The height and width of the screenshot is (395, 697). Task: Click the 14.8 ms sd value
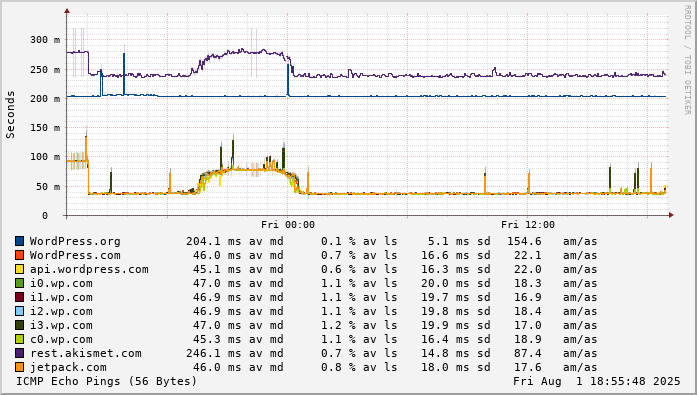coord(435,353)
